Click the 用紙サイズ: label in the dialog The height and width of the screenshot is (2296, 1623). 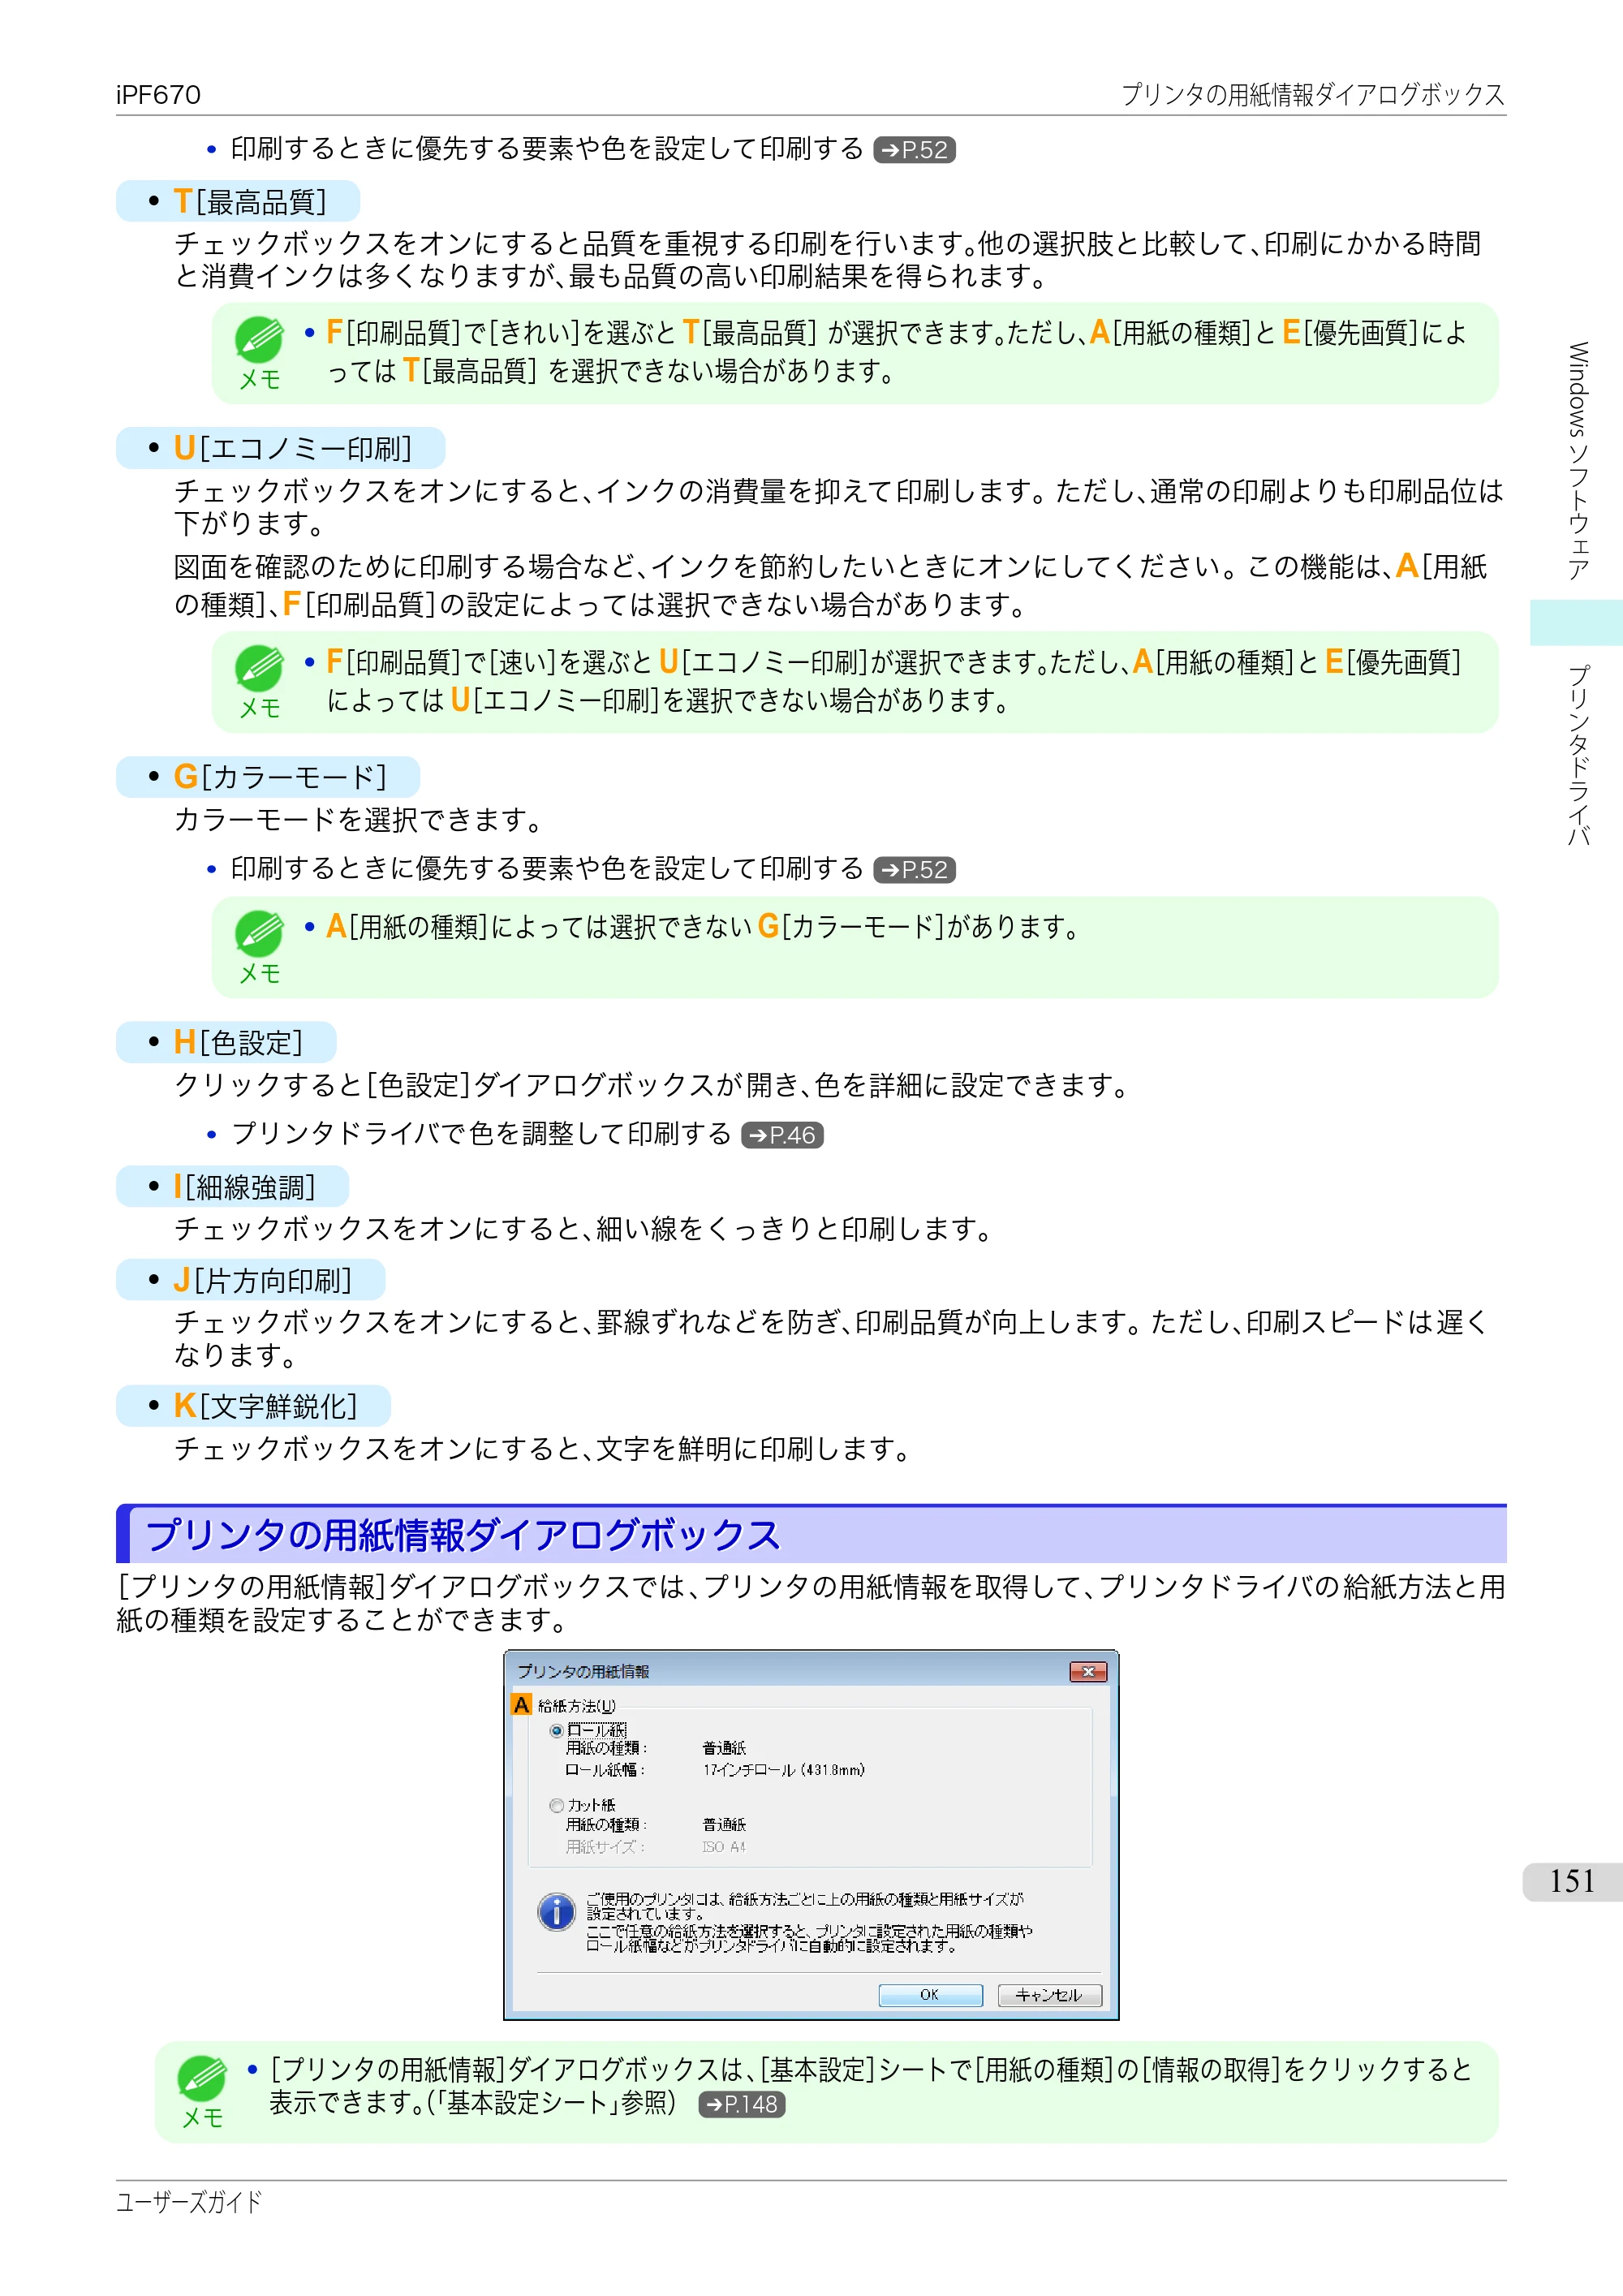[606, 1846]
